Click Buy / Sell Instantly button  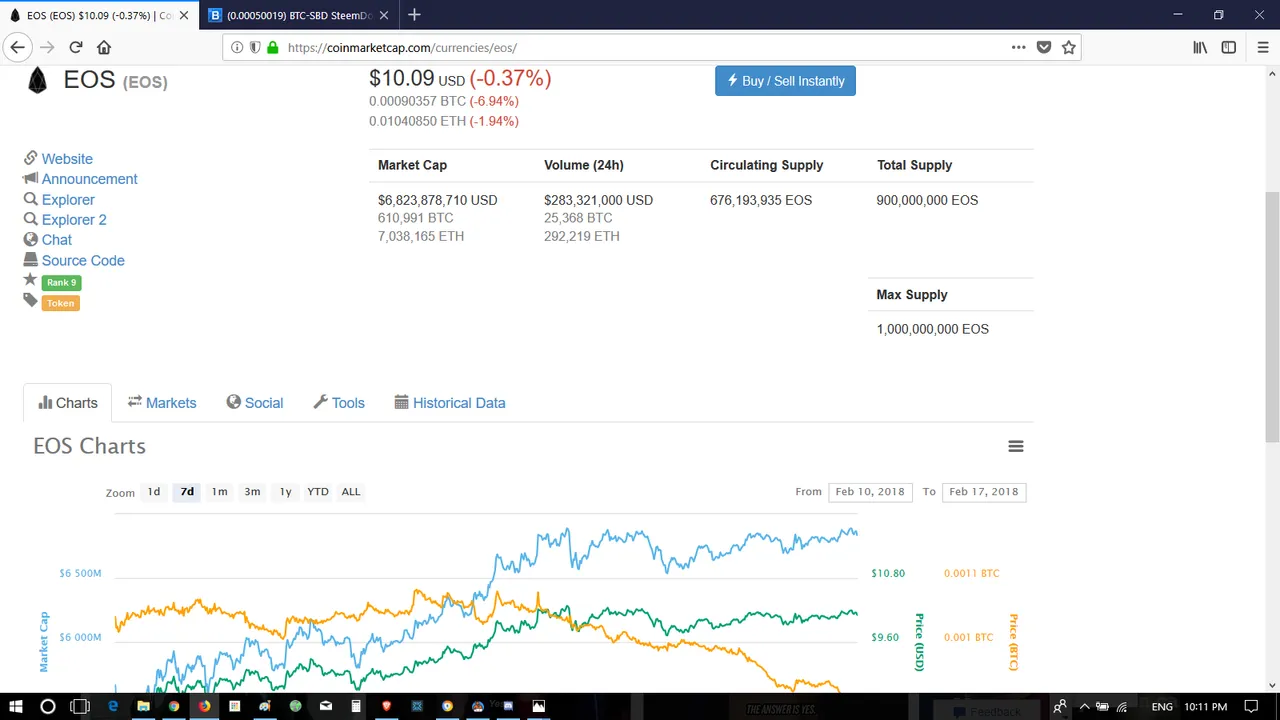(785, 81)
